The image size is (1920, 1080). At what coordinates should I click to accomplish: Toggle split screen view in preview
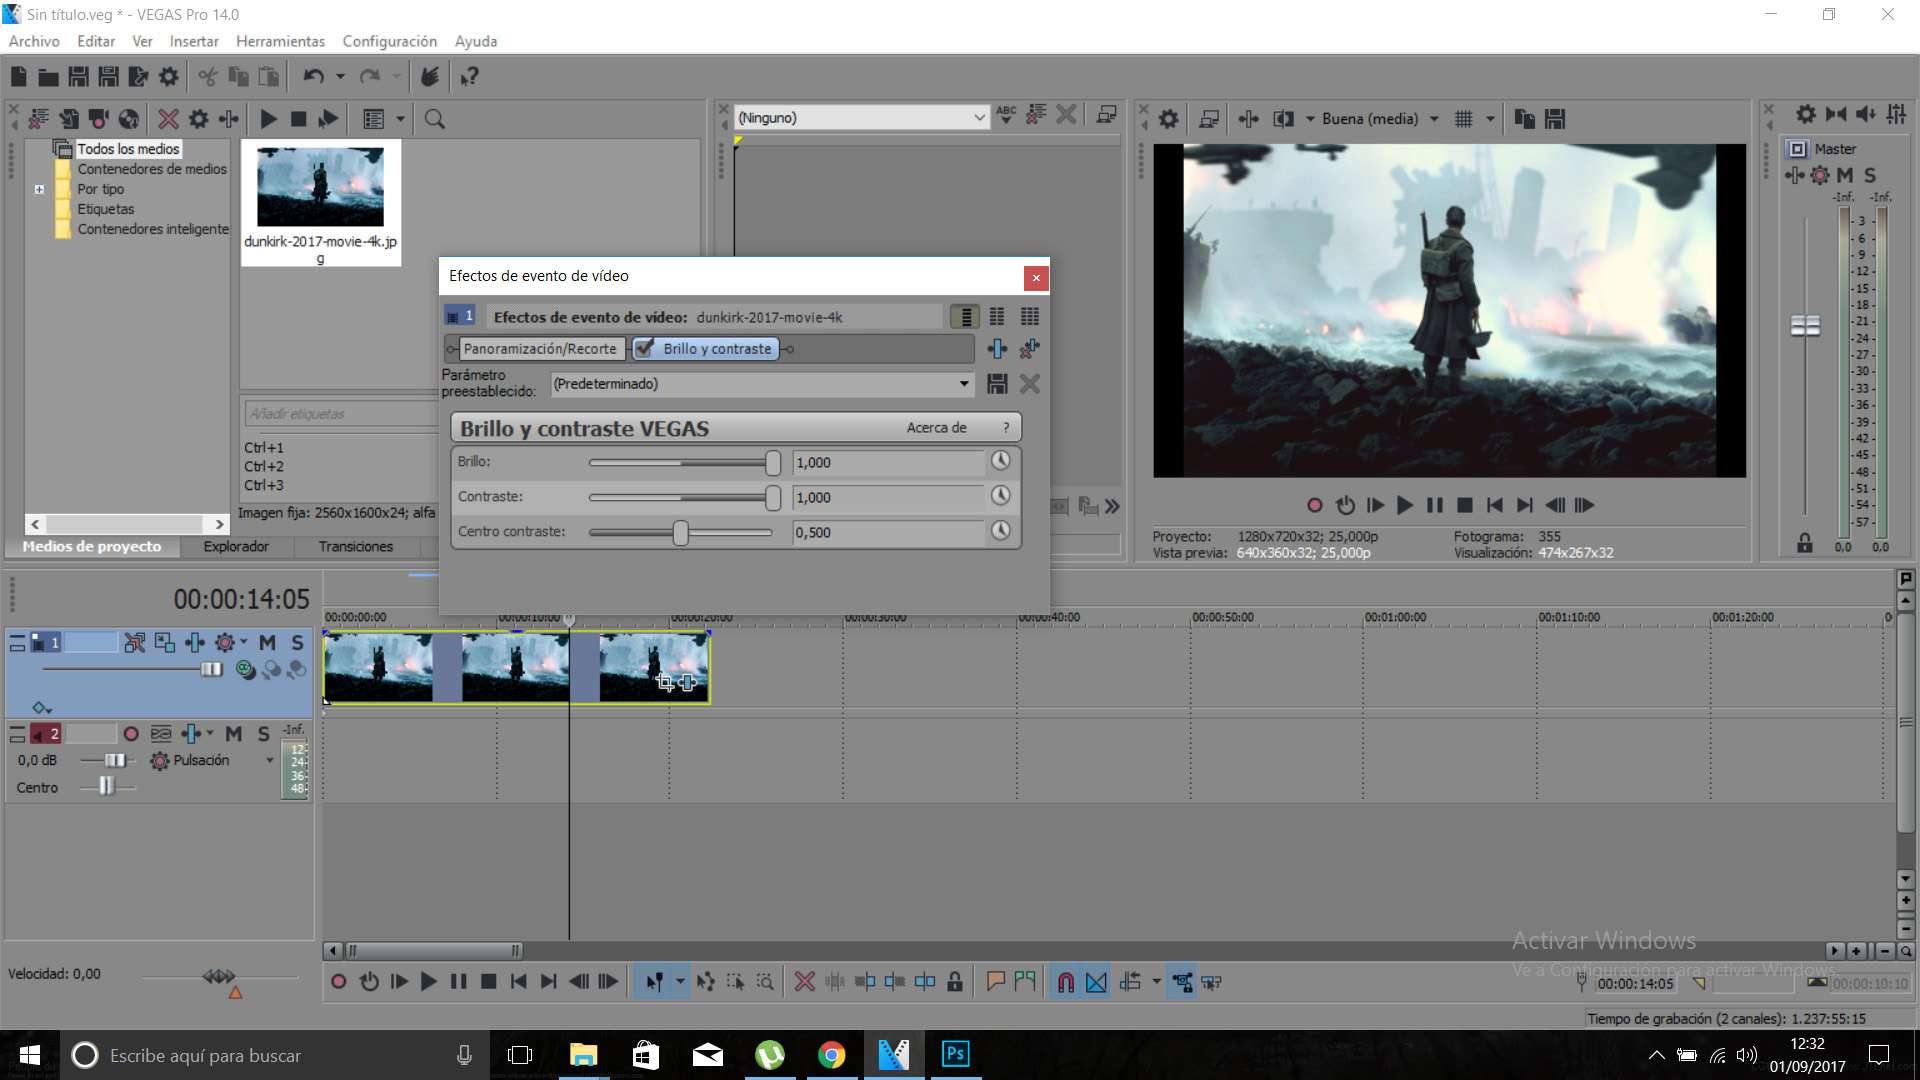[x=1284, y=119]
